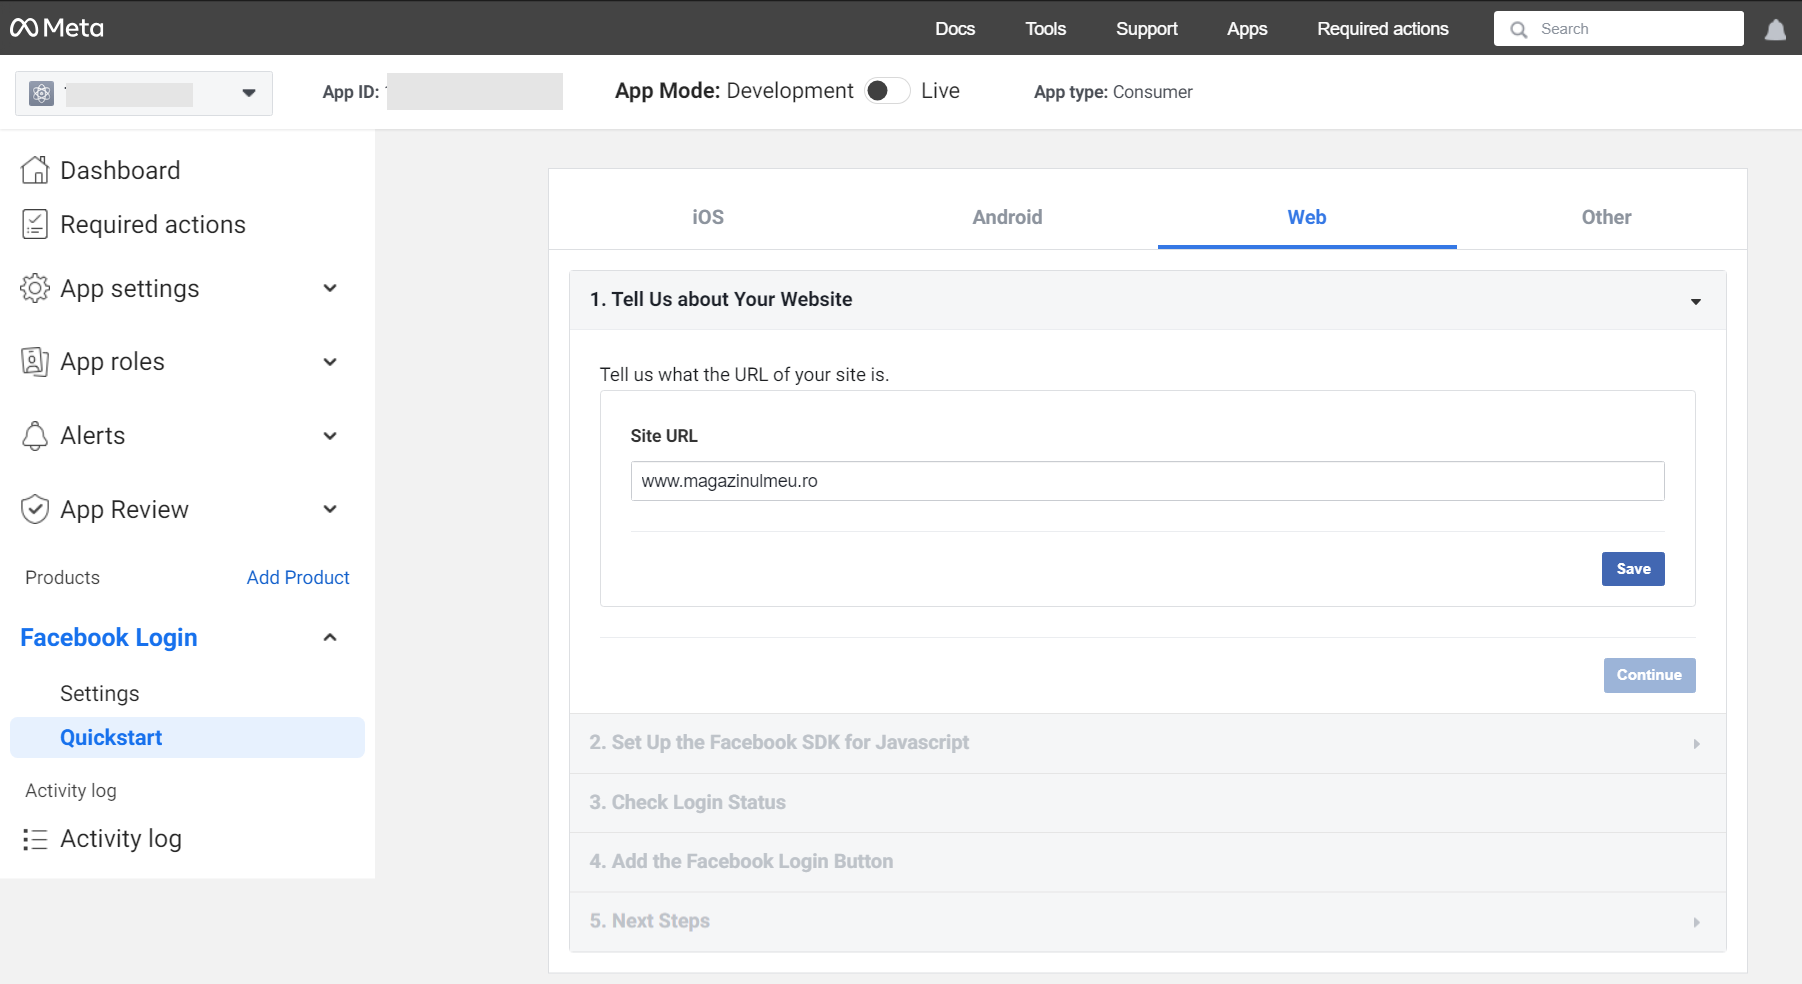The width and height of the screenshot is (1802, 984).
Task: Open the Activity log list icon
Action: point(35,838)
